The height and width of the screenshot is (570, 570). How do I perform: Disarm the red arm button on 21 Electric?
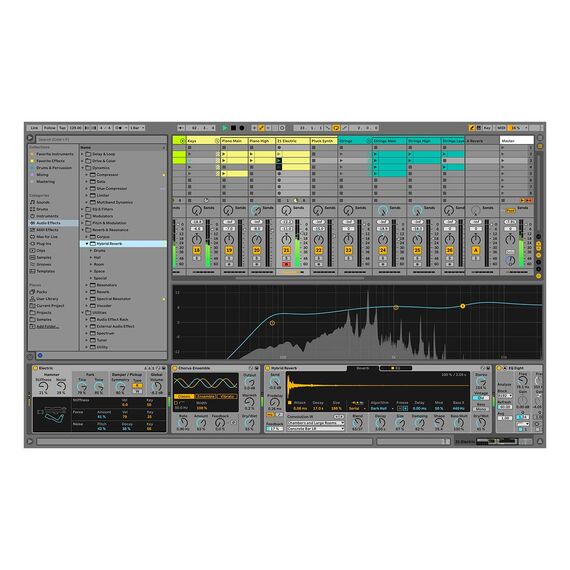pos(286,264)
